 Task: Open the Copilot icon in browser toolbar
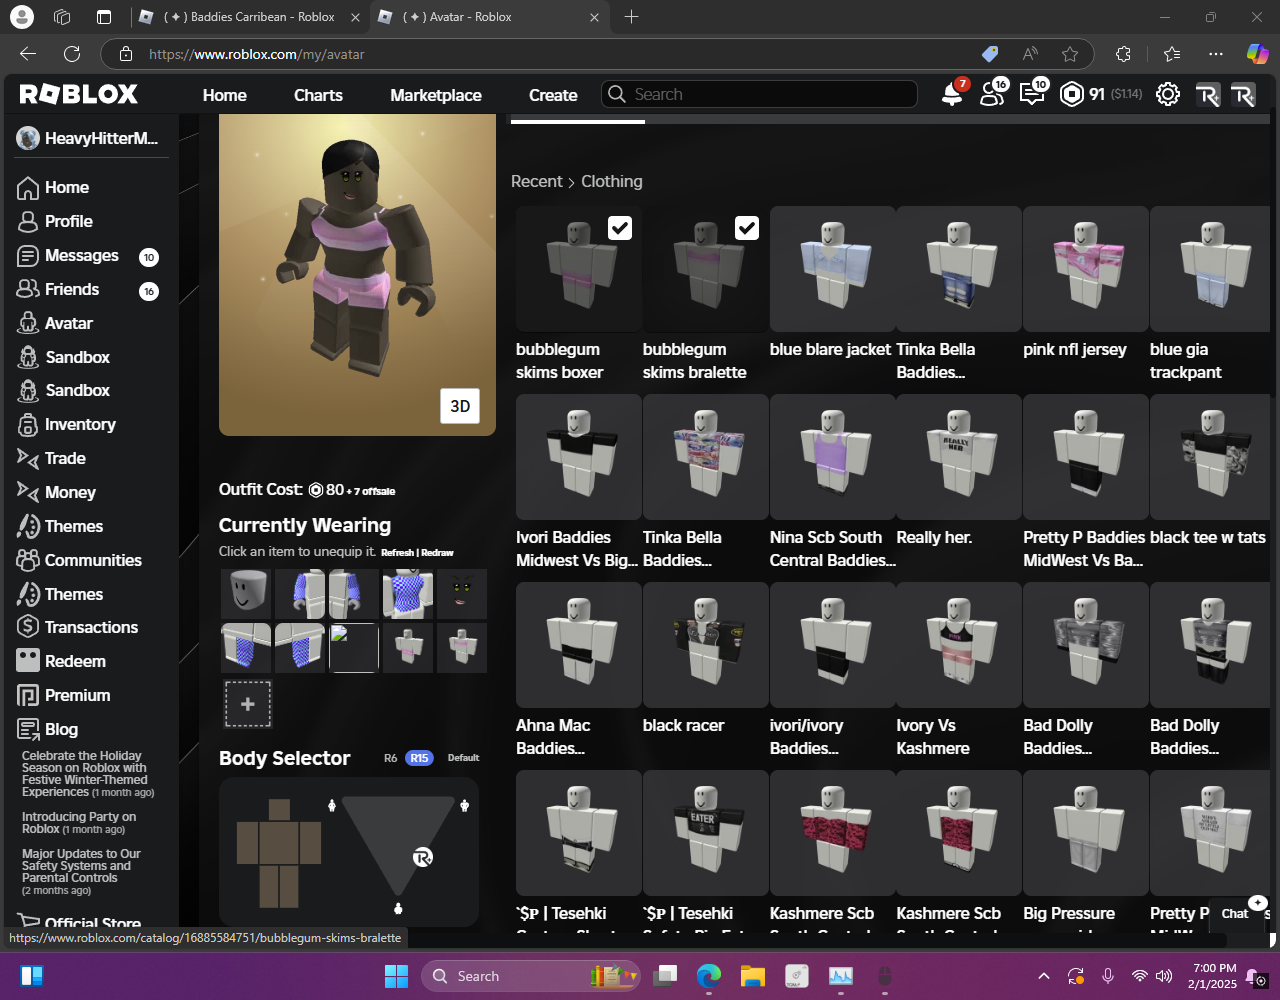tap(1257, 54)
